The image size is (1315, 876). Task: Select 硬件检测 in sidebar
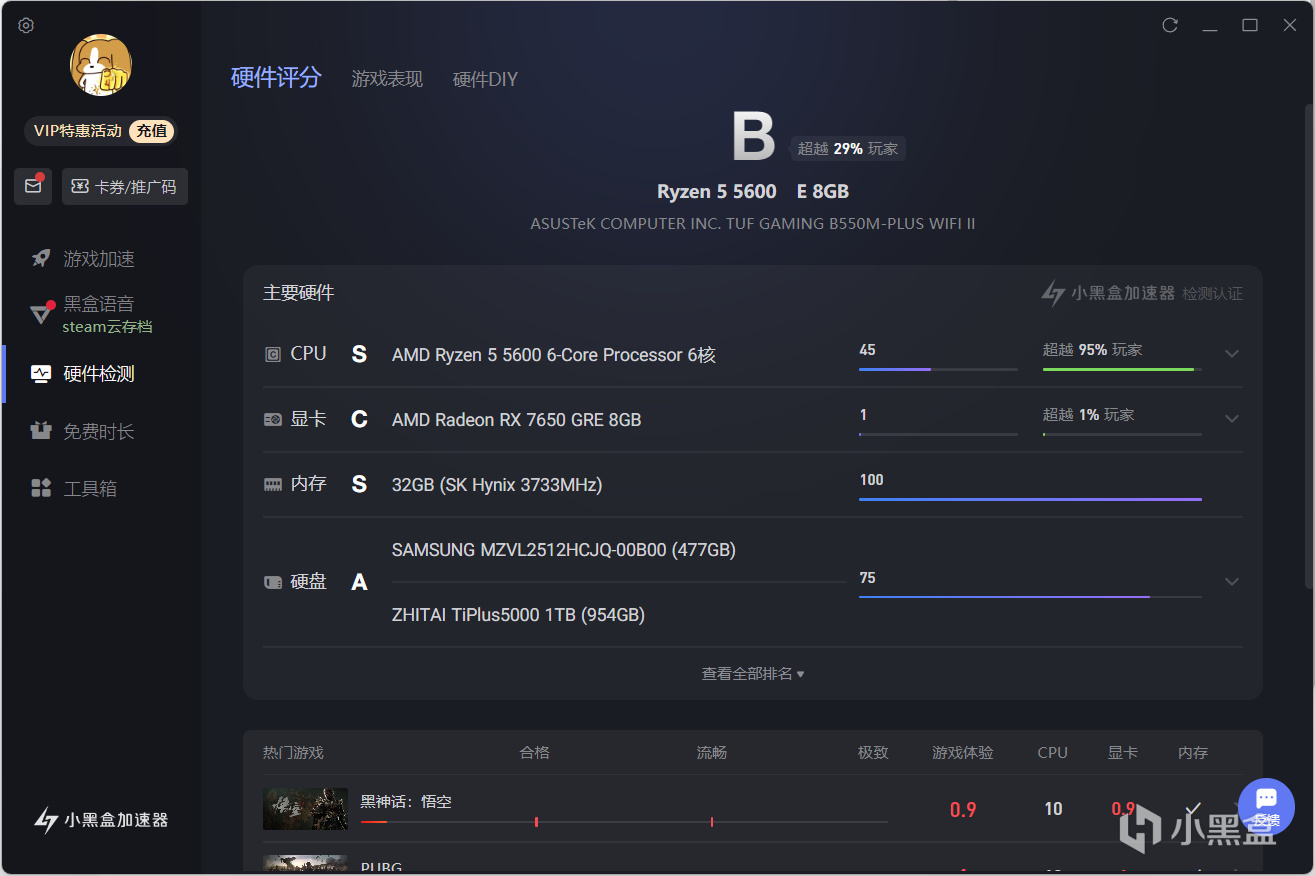tap(100, 374)
